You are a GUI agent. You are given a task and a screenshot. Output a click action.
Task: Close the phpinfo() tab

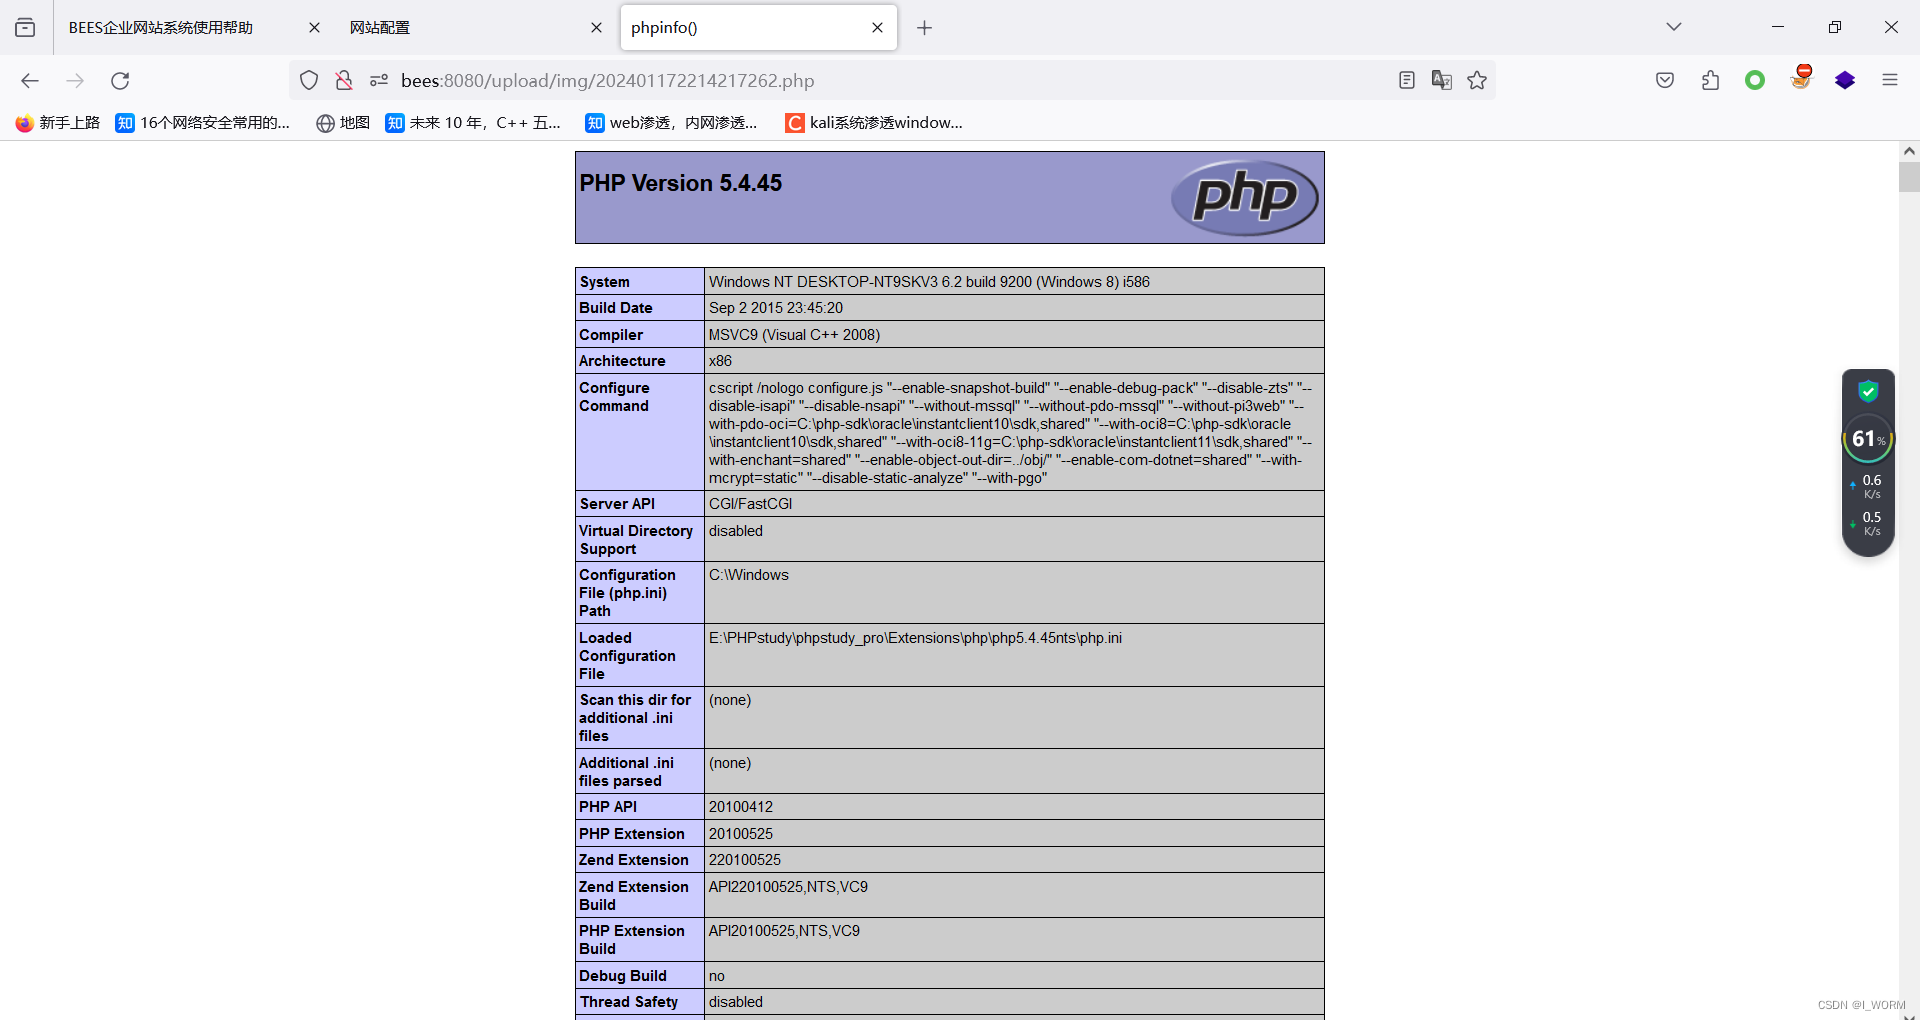pos(877,28)
